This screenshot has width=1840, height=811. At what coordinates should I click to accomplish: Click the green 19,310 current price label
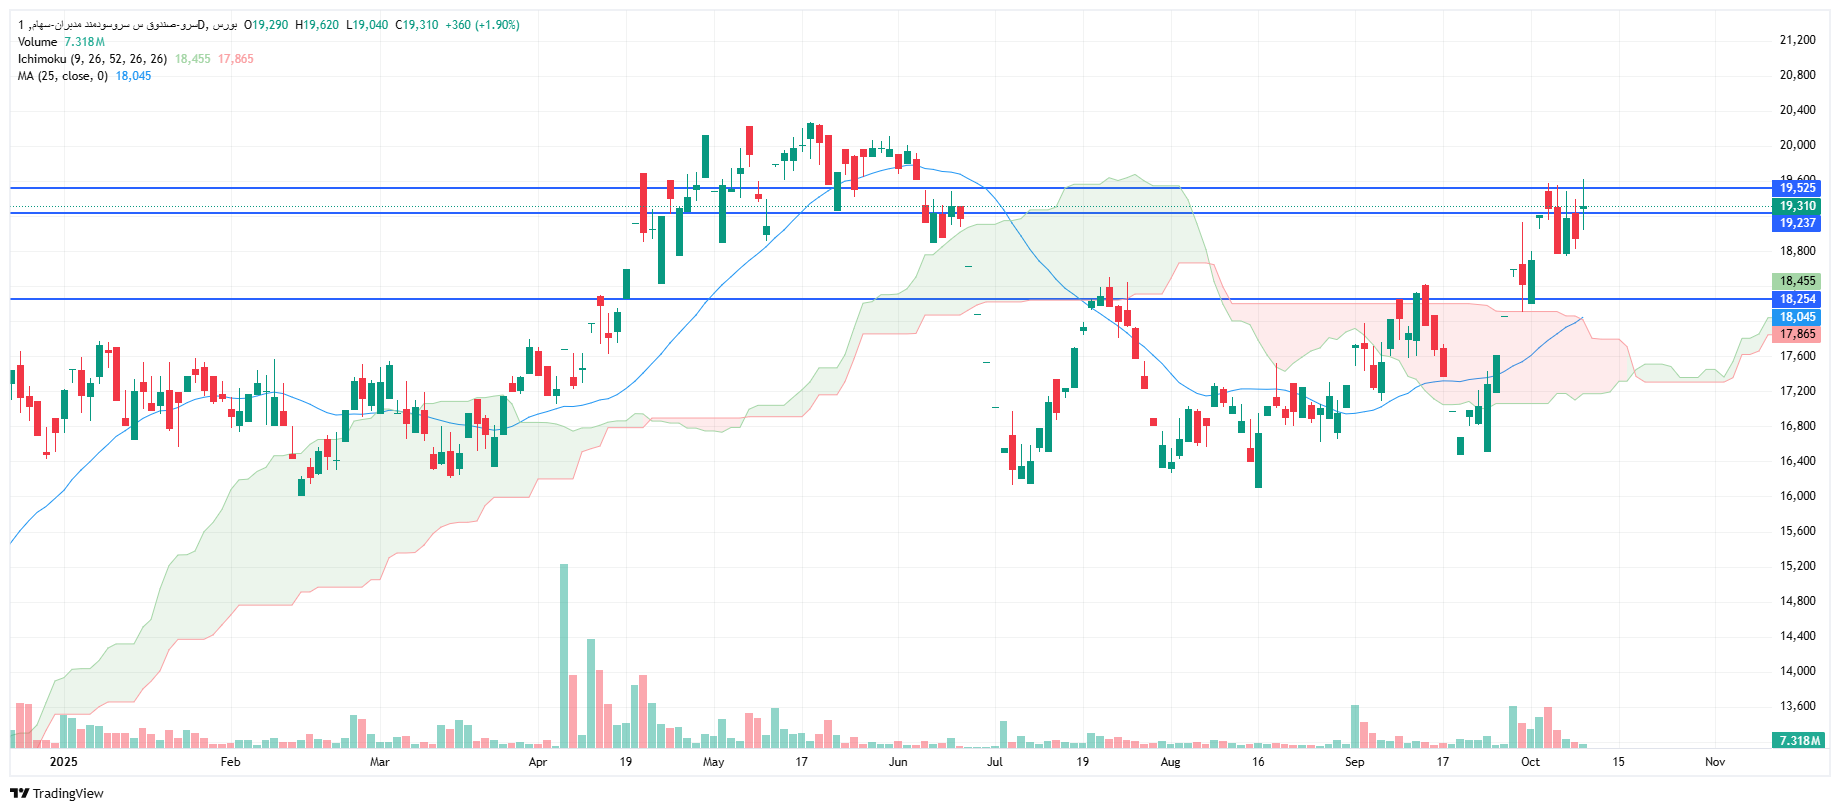pos(1797,206)
